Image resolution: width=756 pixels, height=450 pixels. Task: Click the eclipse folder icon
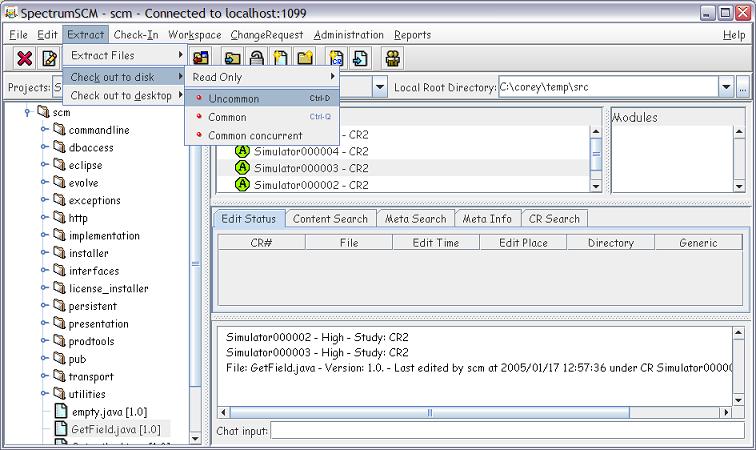point(59,164)
